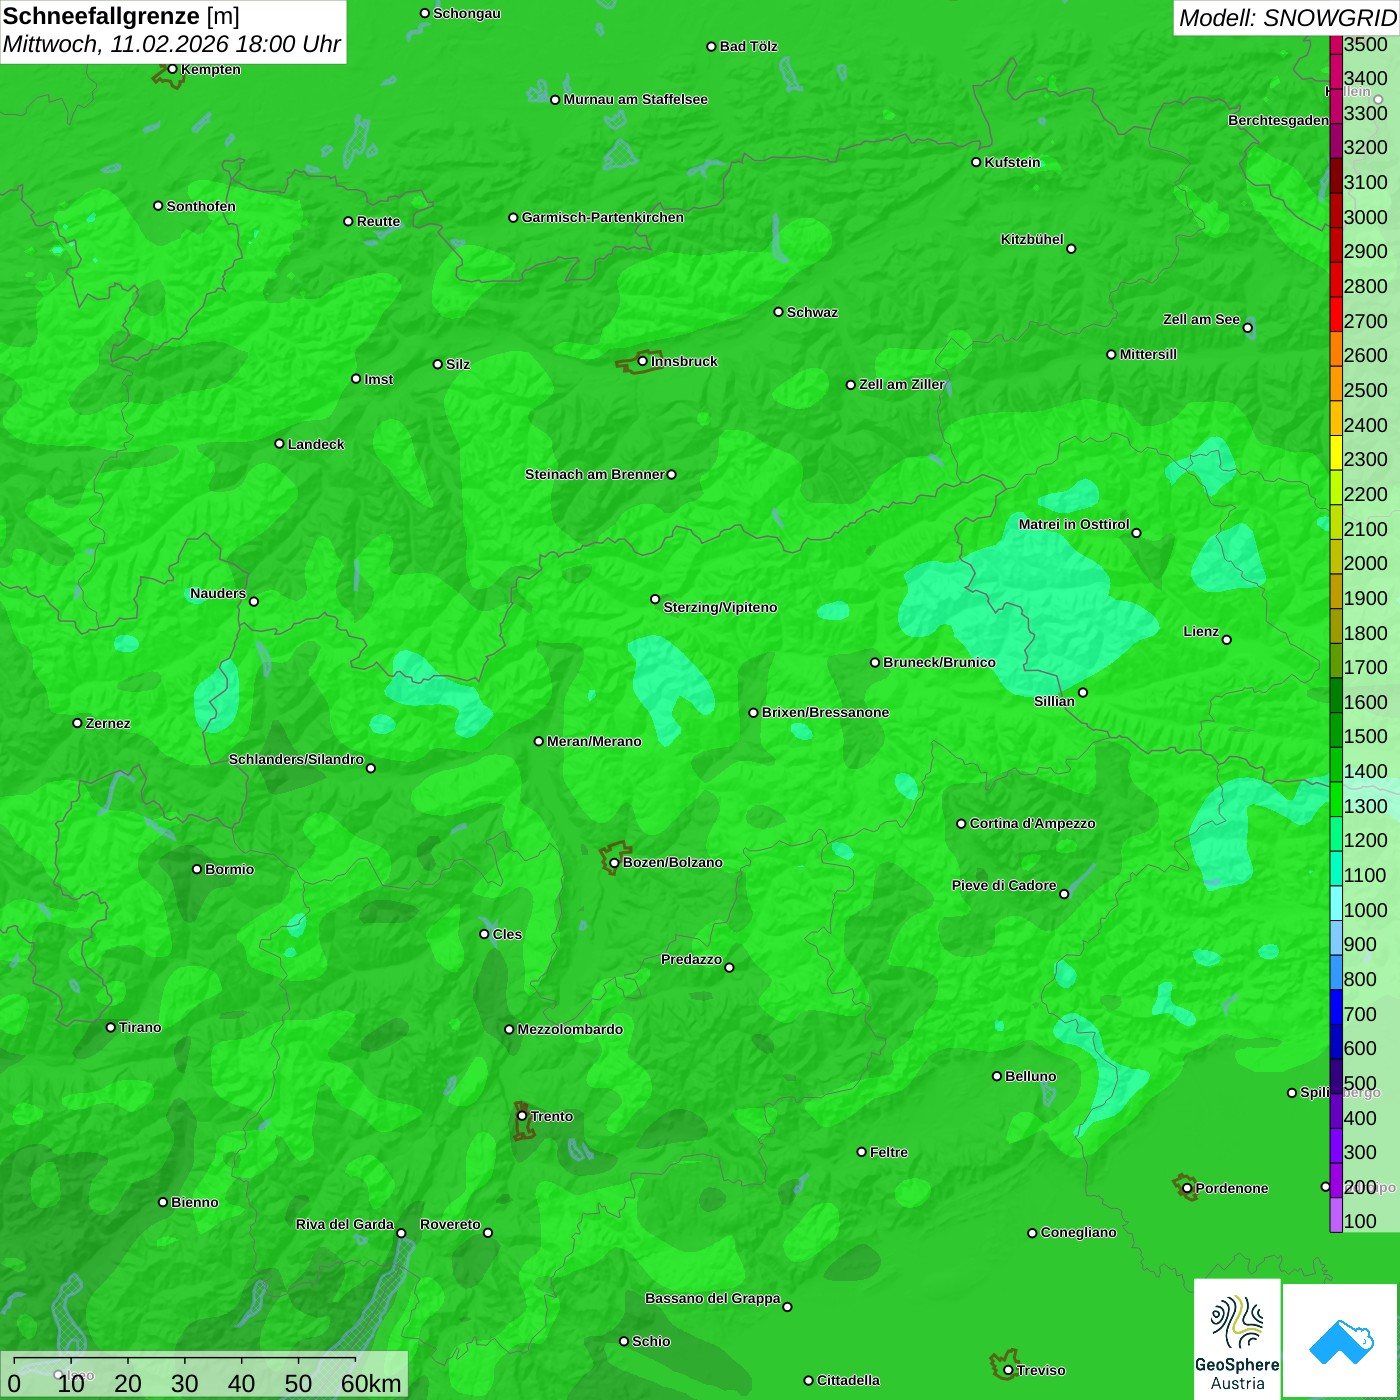The width and height of the screenshot is (1400, 1400).
Task: Click the Sillian location dot
Action: (1083, 692)
